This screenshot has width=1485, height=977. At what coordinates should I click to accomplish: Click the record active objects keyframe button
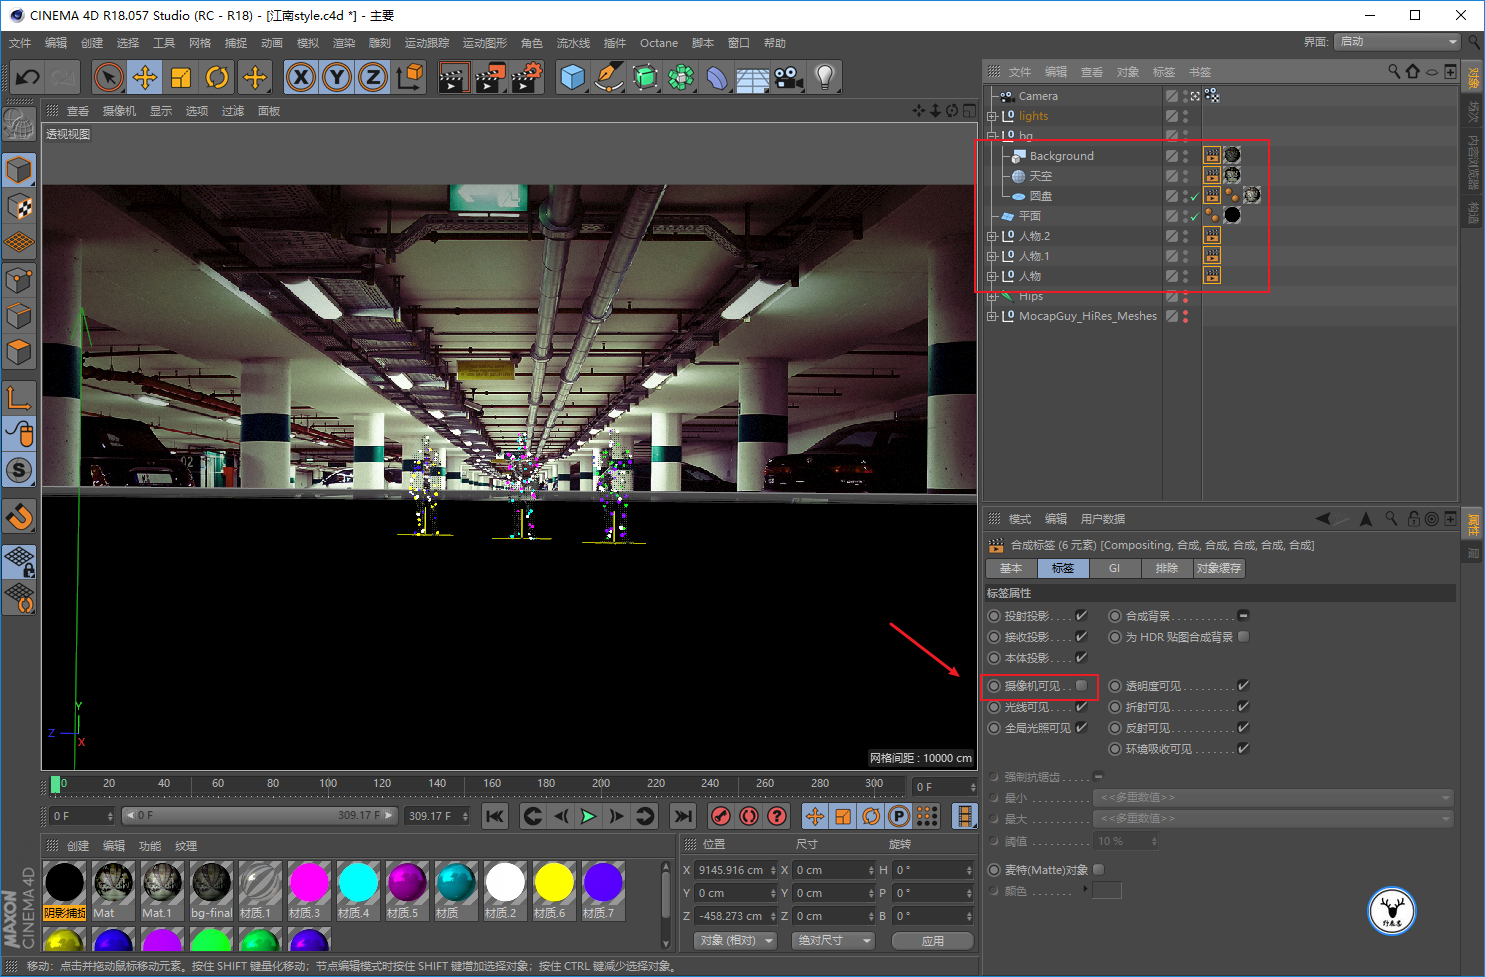[x=721, y=816]
